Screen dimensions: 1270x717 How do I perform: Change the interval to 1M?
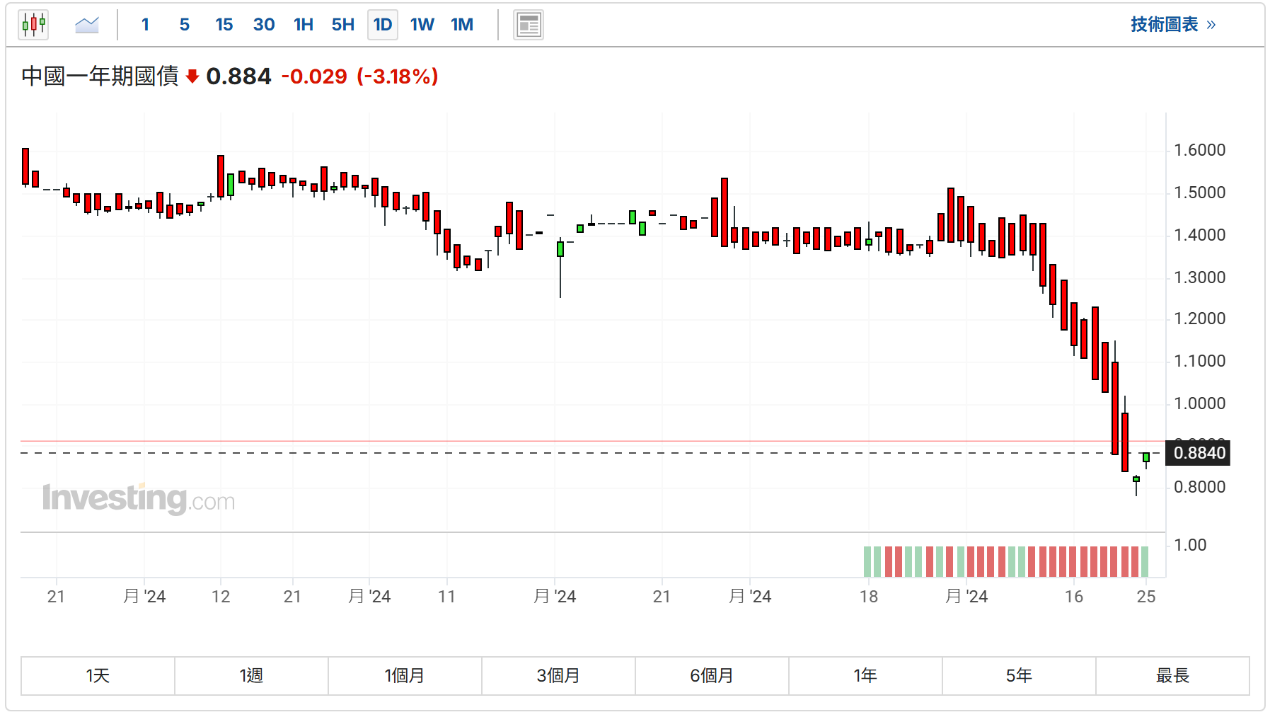(462, 24)
